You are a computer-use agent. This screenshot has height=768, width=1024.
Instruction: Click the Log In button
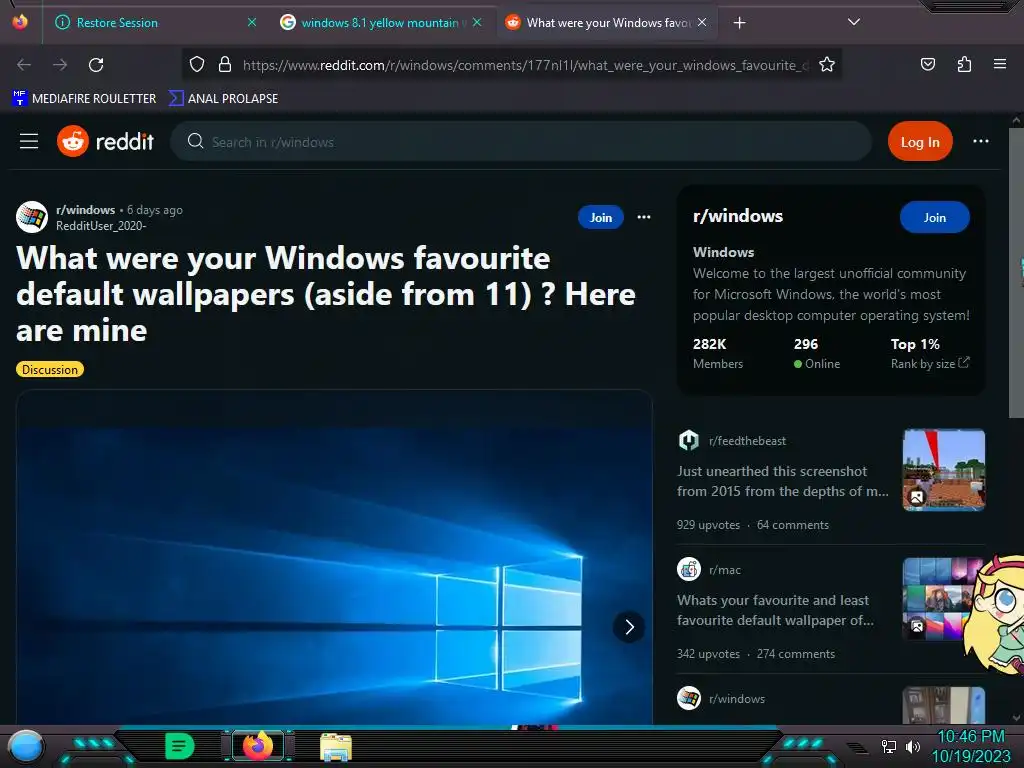(920, 141)
